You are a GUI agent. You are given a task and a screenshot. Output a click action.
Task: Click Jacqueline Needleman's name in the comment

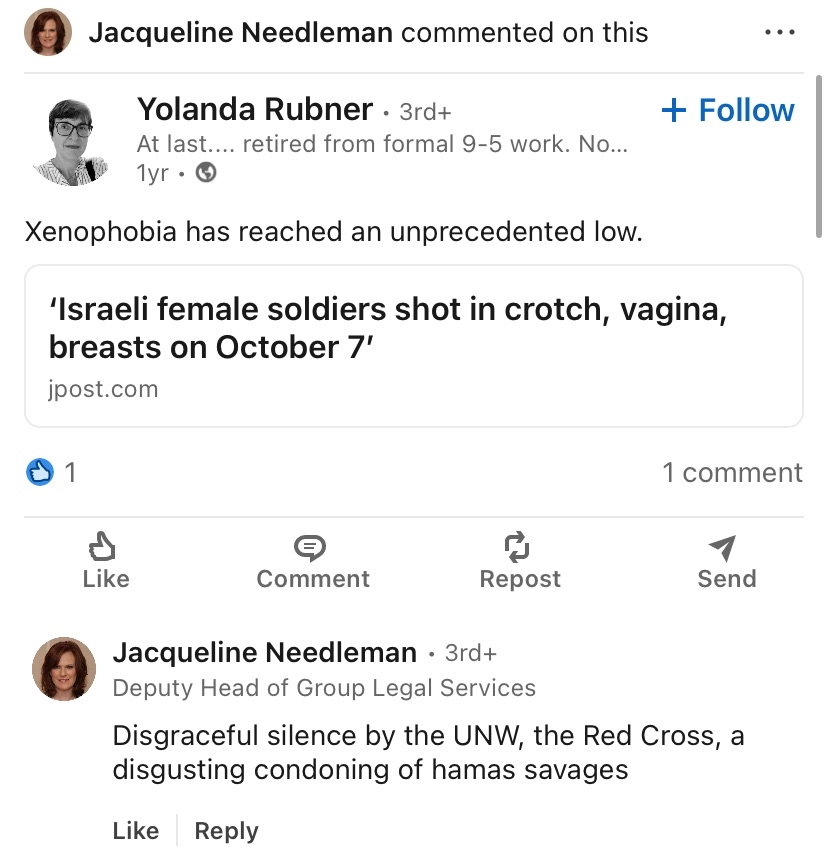tap(265, 653)
